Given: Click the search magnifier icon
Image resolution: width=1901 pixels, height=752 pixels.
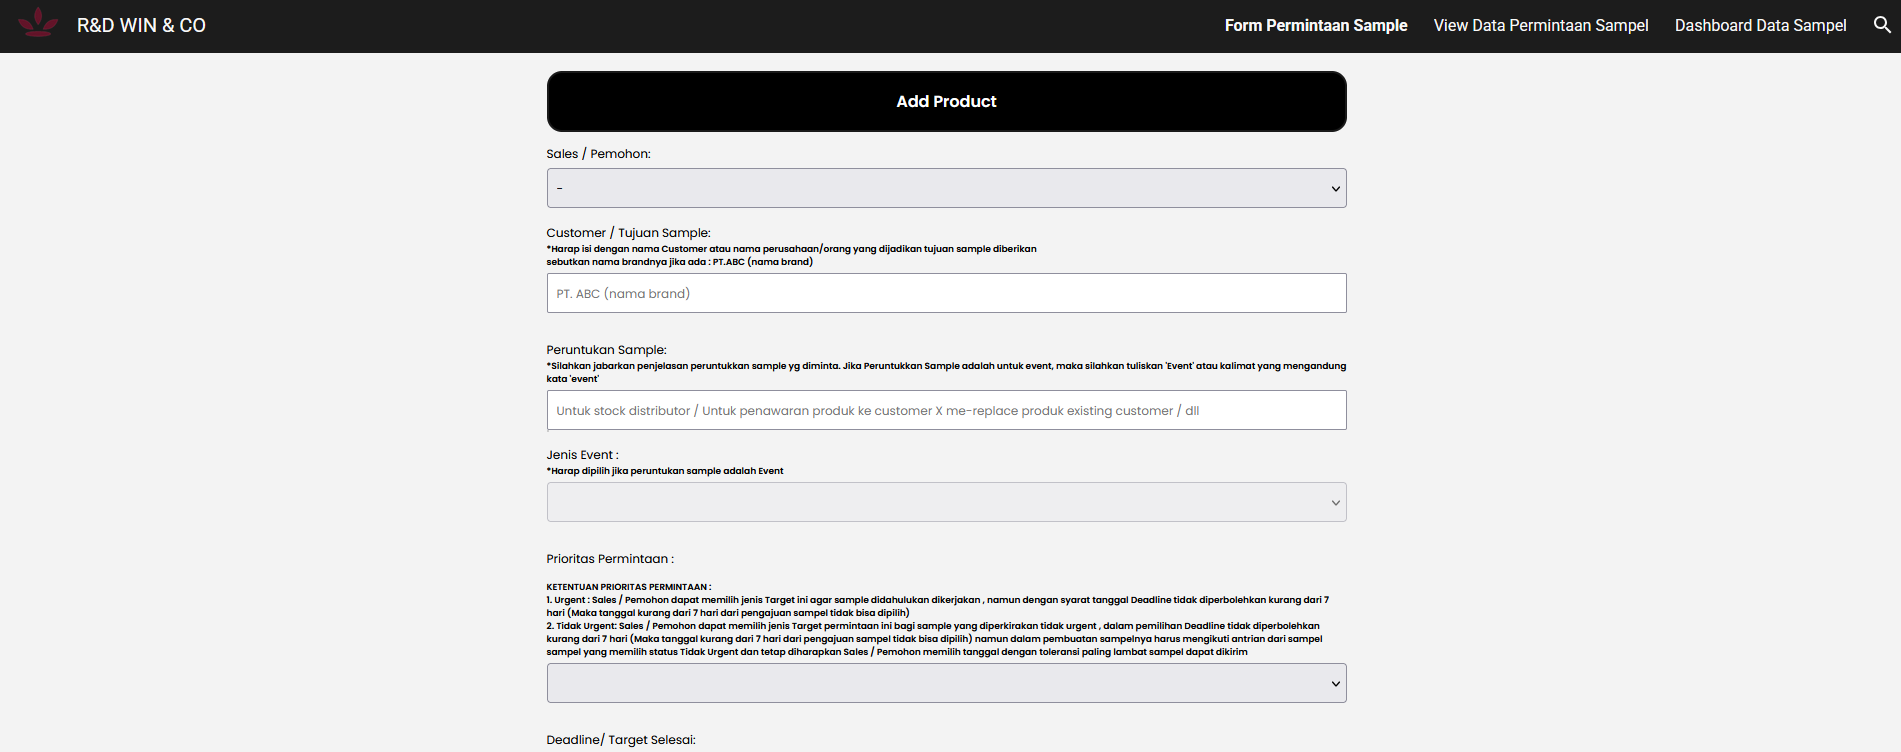Looking at the screenshot, I should (1881, 25).
